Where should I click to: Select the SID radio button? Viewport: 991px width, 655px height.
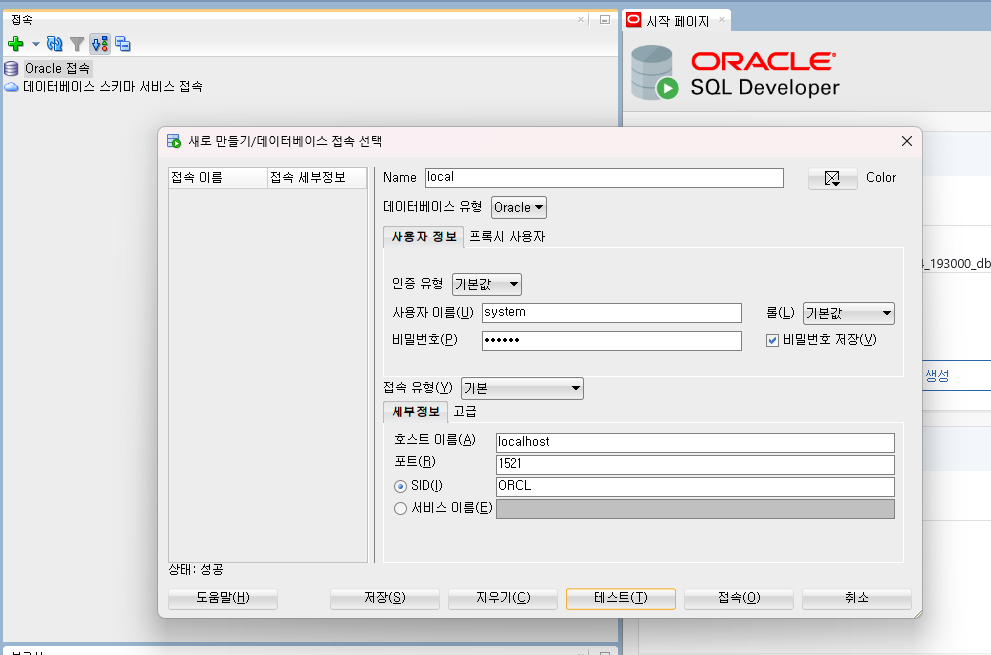point(400,486)
